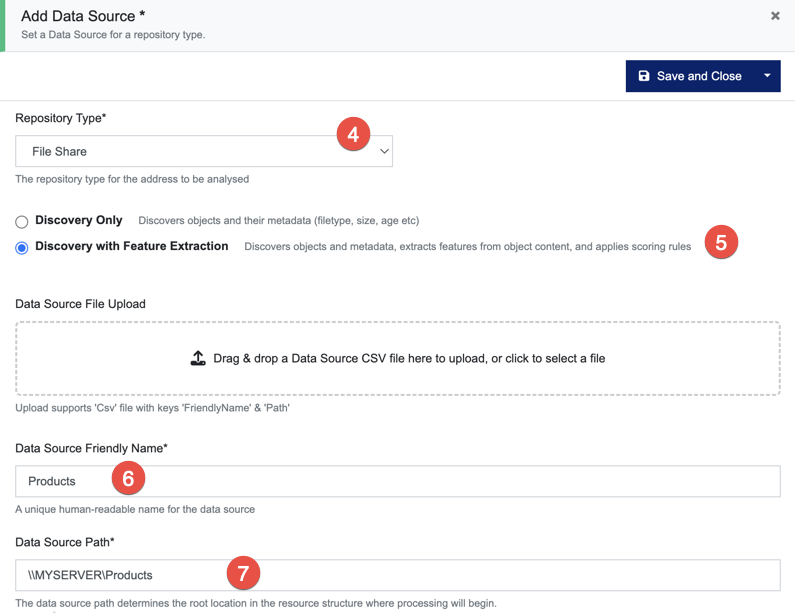
Task: Click the floppy disk save icon
Action: pyautogui.click(x=644, y=76)
